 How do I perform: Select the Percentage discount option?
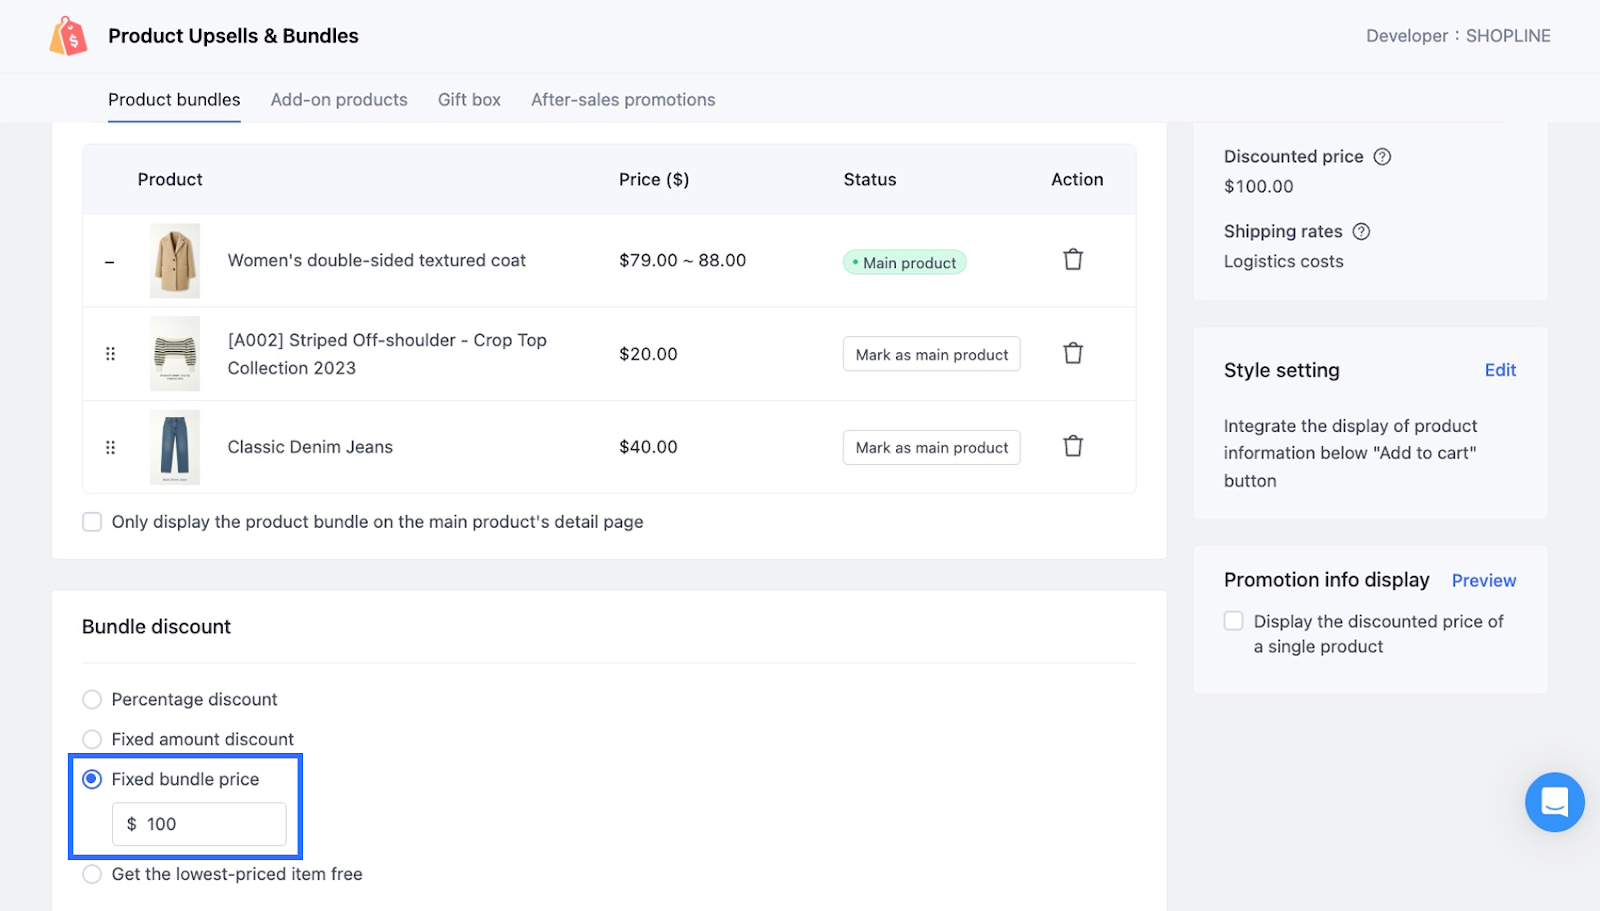(x=92, y=699)
